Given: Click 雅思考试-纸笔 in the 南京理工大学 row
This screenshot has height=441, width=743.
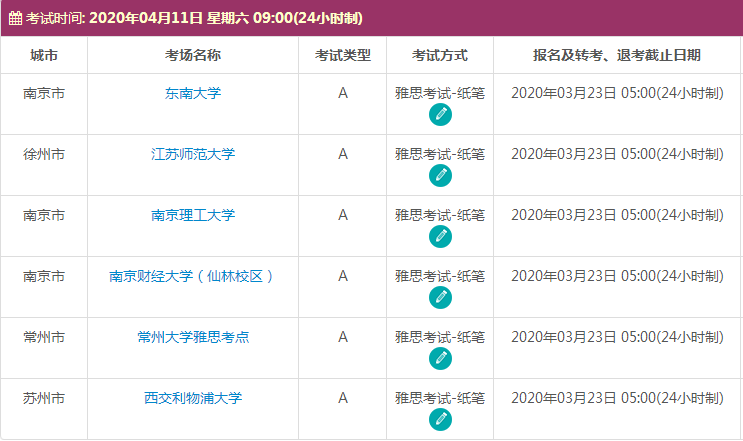Looking at the screenshot, I should (440, 216).
